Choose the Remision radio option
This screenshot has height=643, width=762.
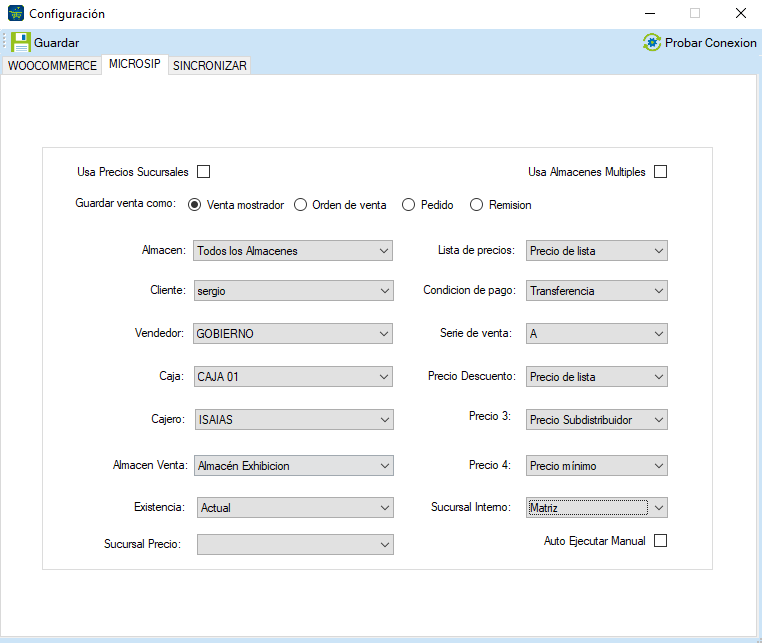pos(476,205)
